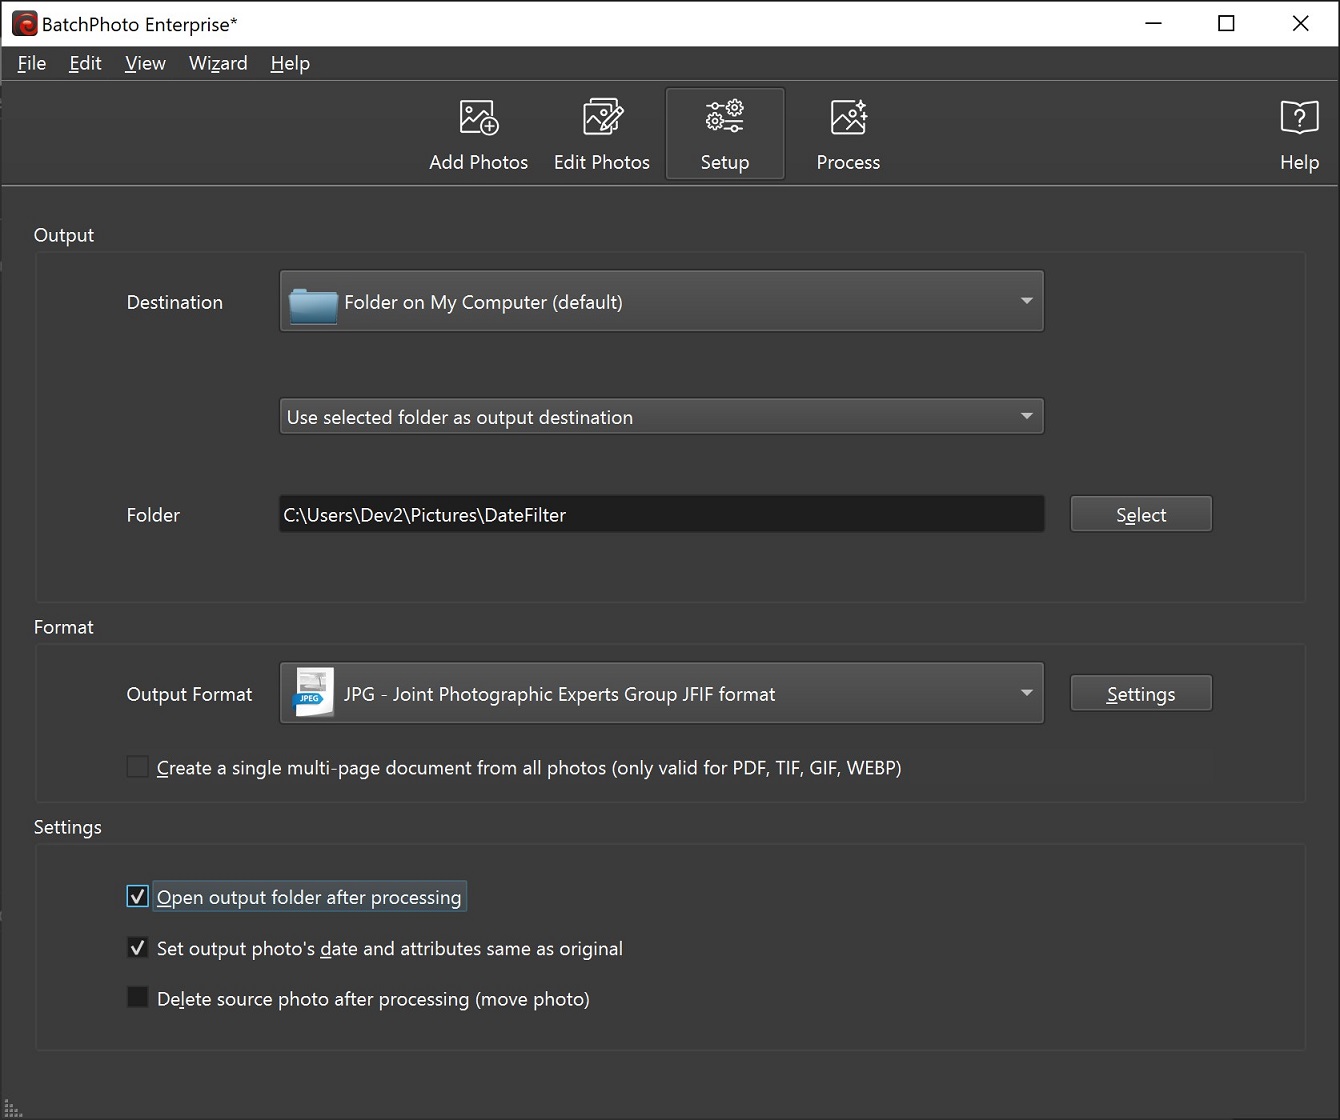
Task: Disable Set output photo's date and attributes
Action: click(137, 947)
